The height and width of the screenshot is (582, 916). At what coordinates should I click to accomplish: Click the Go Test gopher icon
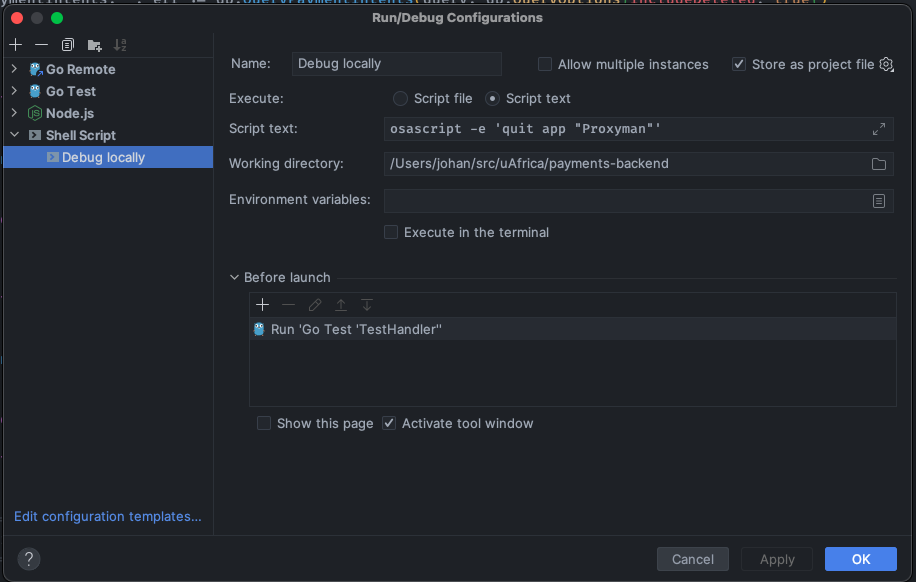tap(35, 91)
